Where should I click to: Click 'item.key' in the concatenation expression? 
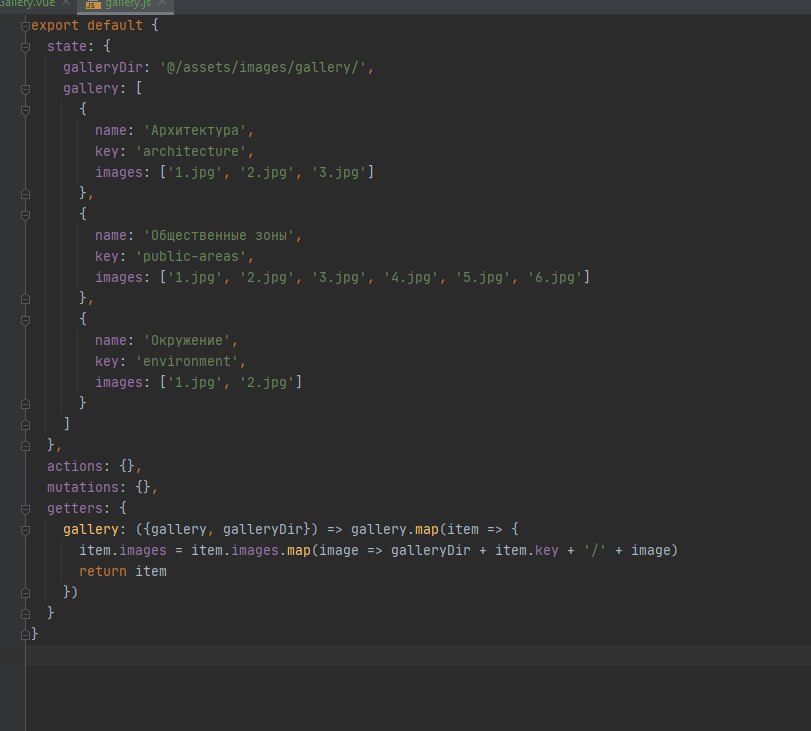point(527,550)
